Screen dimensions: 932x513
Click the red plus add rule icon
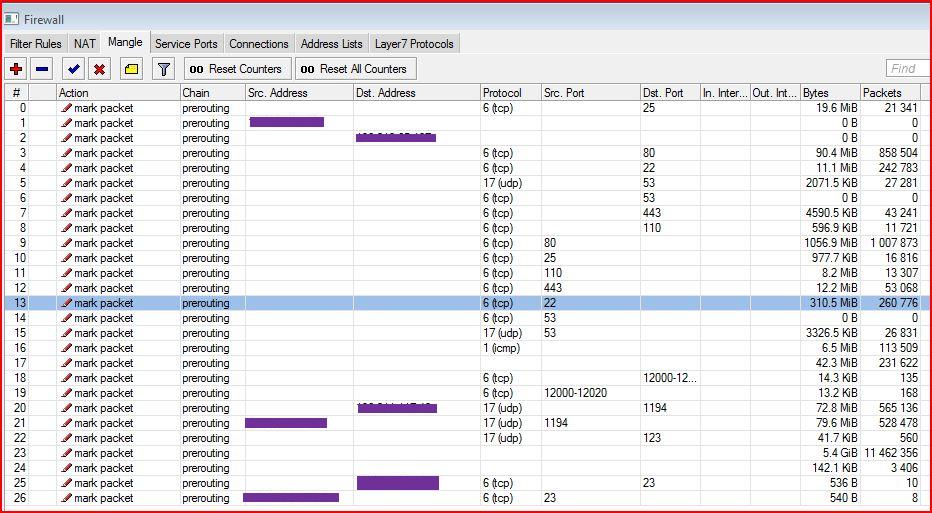pos(16,69)
